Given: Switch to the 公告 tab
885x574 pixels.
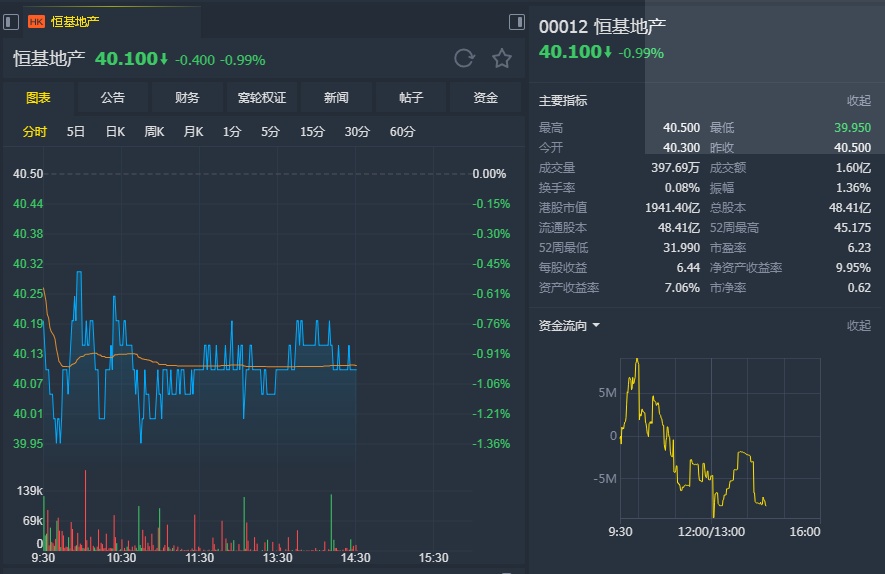Looking at the screenshot, I should coord(113,98).
